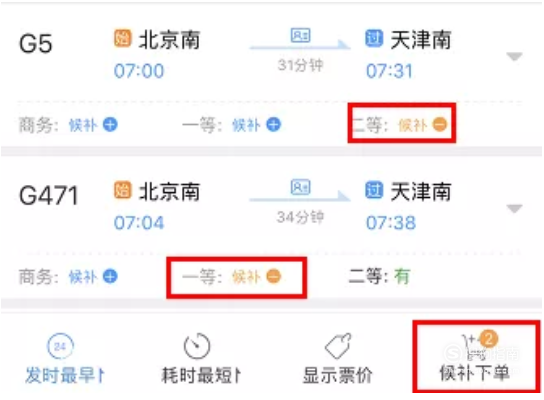Tap the G5 train number
544x400 pixels.
[x=36, y=44]
